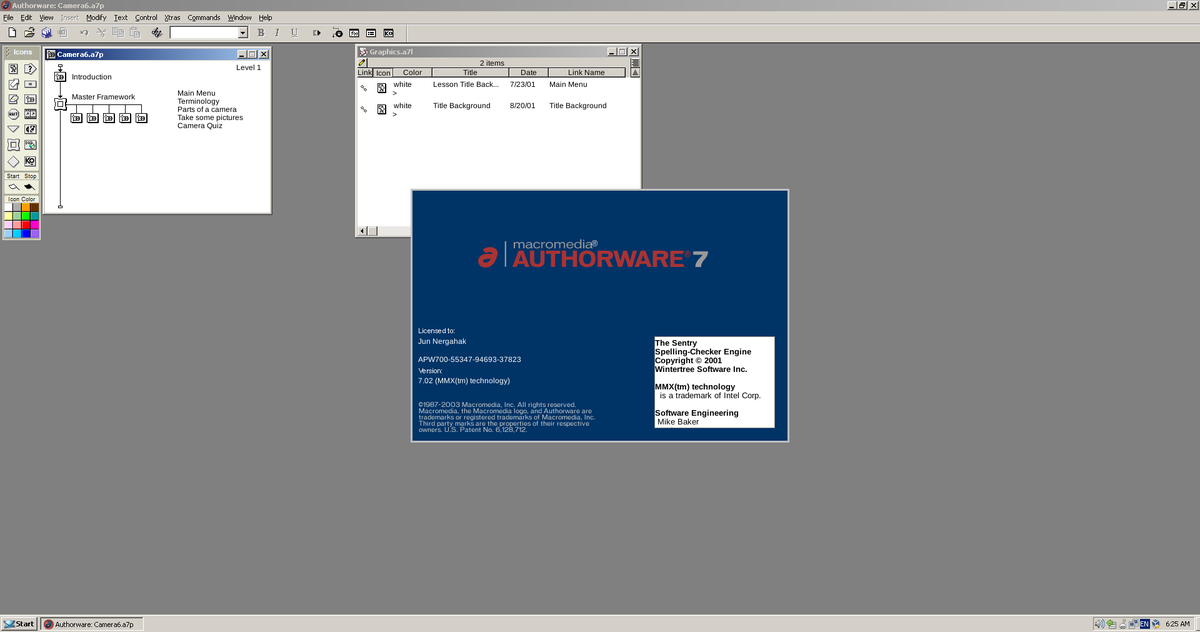Click the Save All toolbar button

coord(47,32)
